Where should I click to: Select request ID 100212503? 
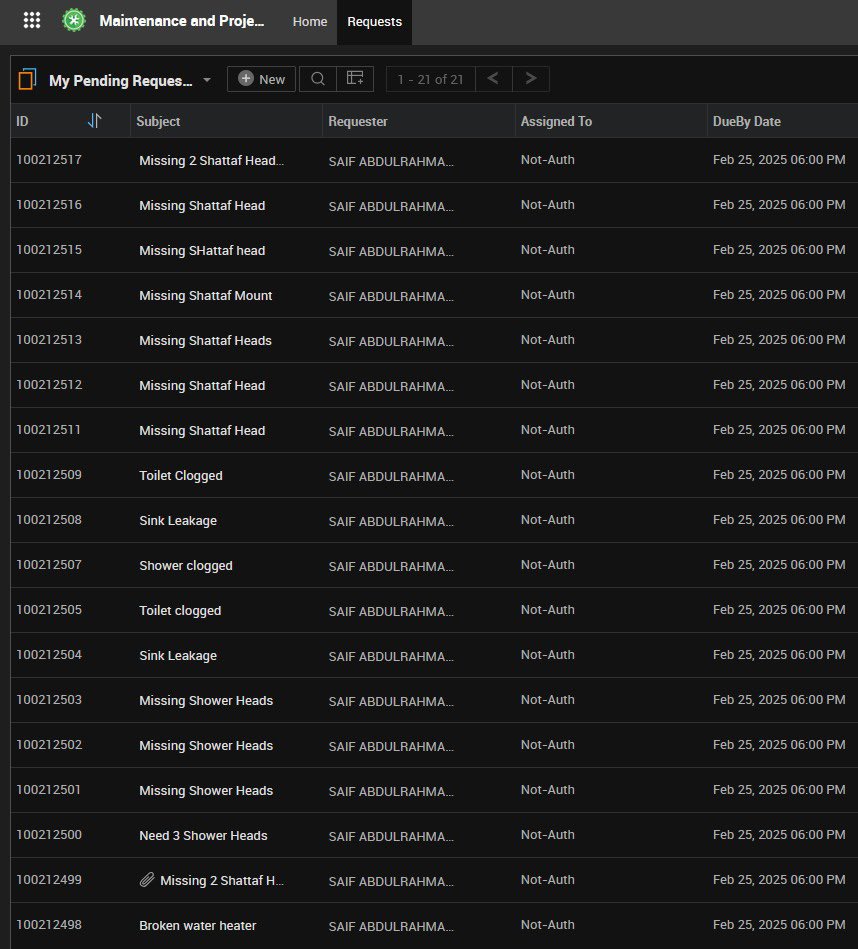pos(49,700)
